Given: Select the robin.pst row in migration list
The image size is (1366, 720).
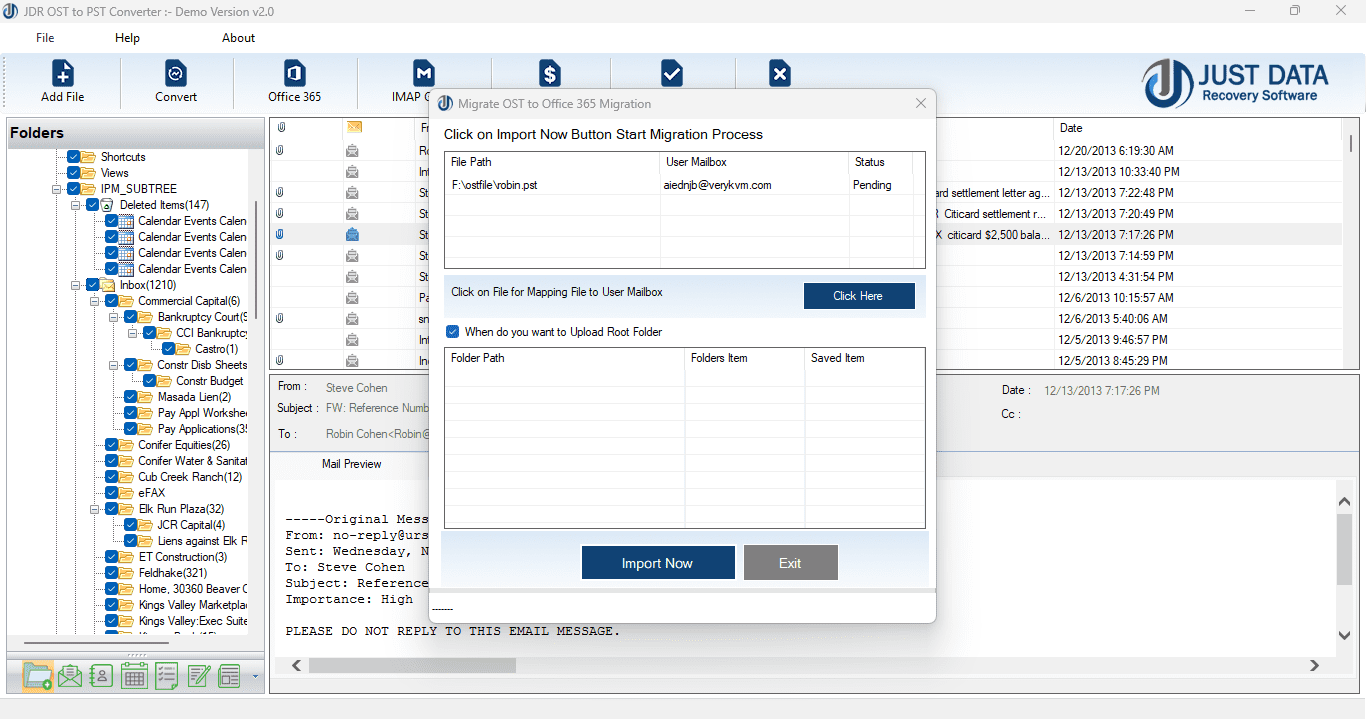Looking at the screenshot, I should click(x=600, y=184).
